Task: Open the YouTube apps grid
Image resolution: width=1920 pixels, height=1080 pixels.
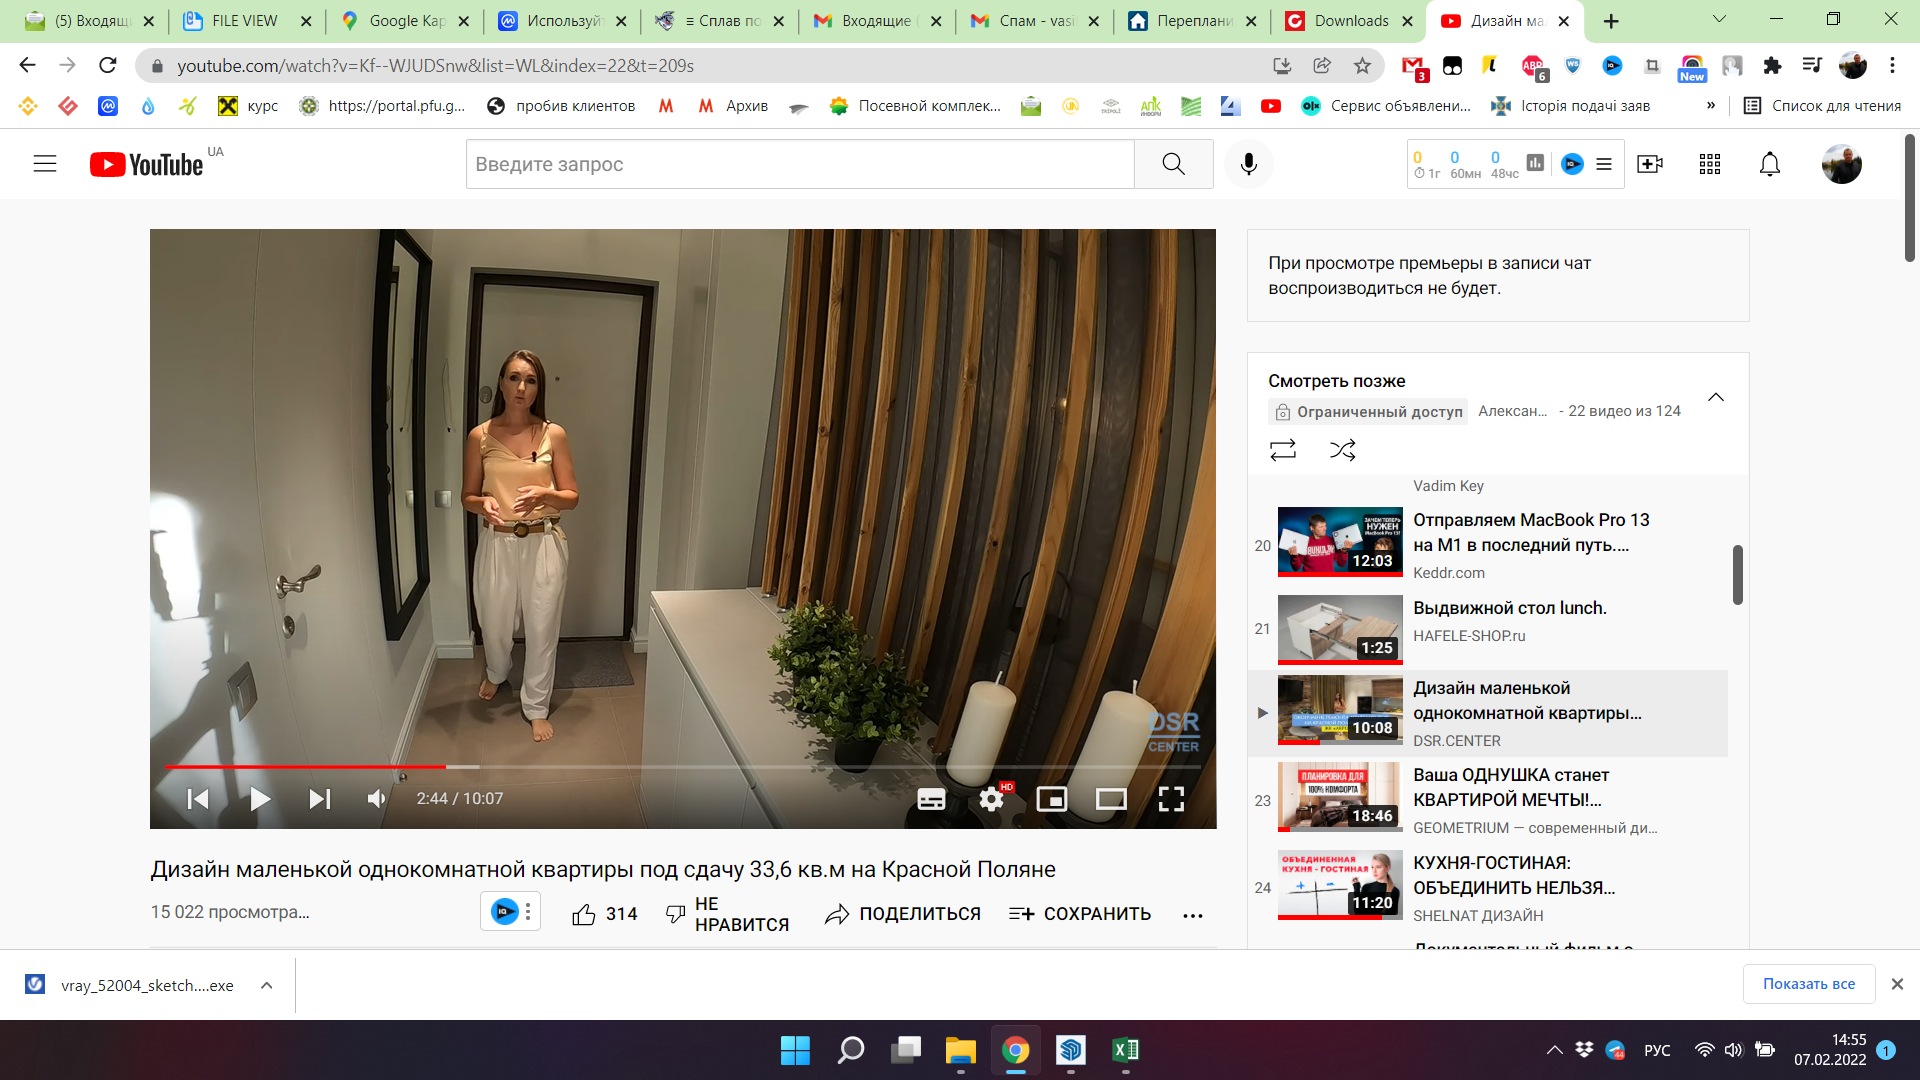Action: coord(1710,164)
